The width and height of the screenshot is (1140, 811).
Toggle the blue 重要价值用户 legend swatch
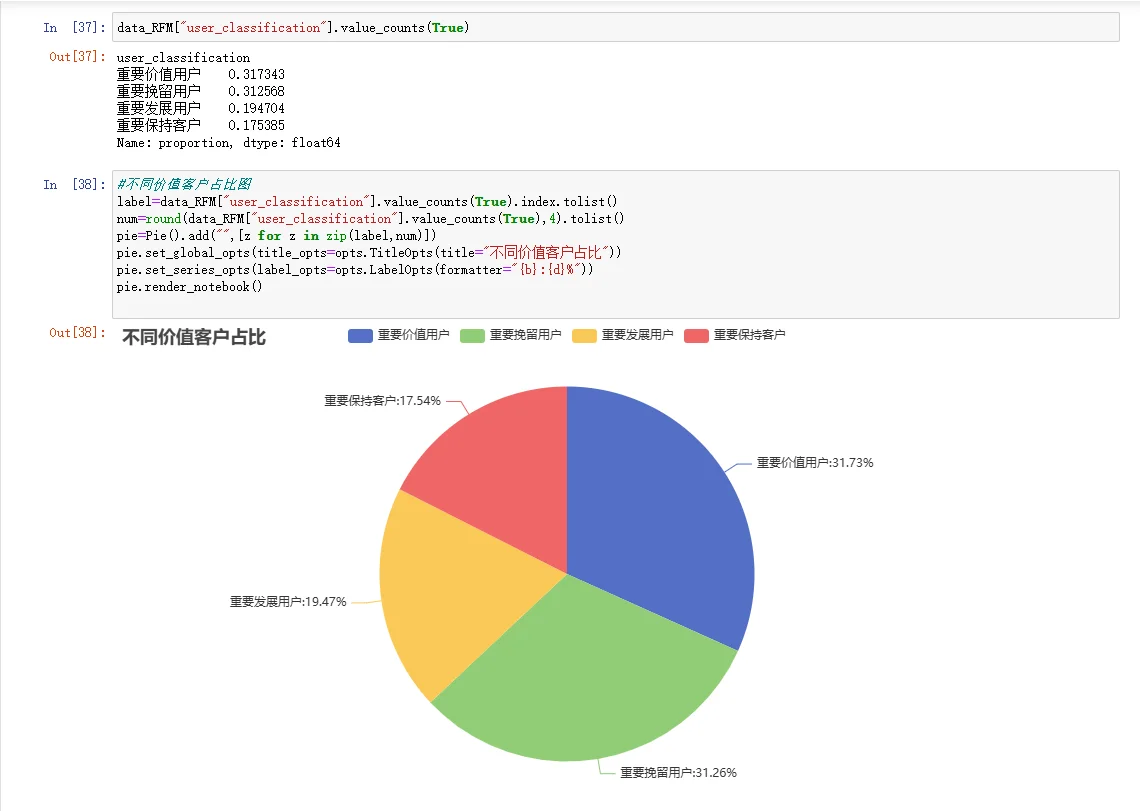coord(360,335)
